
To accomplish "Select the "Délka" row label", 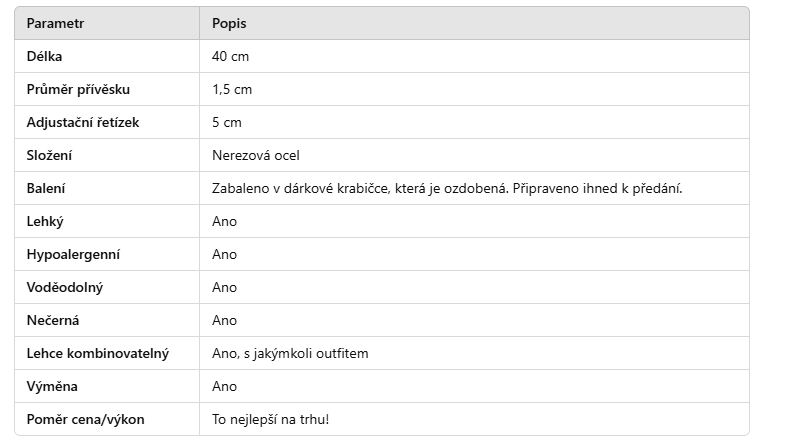I will coord(44,56).
